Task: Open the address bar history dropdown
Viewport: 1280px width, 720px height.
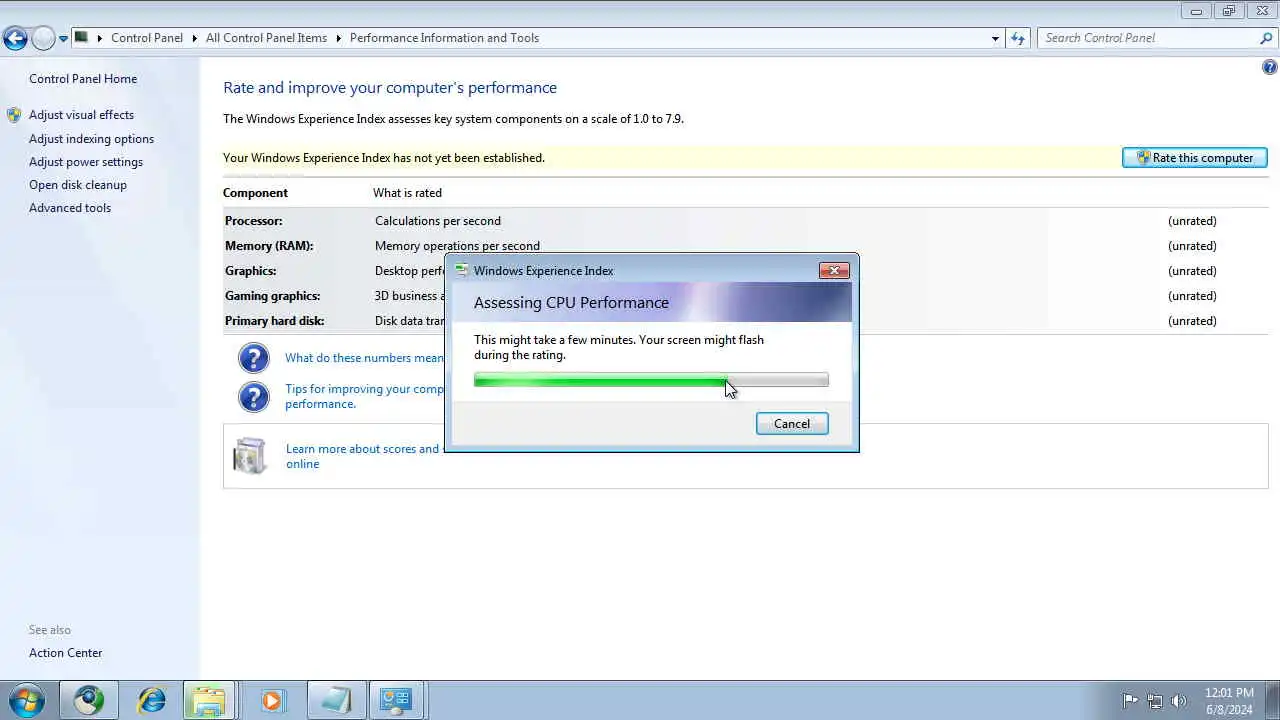Action: tap(995, 38)
